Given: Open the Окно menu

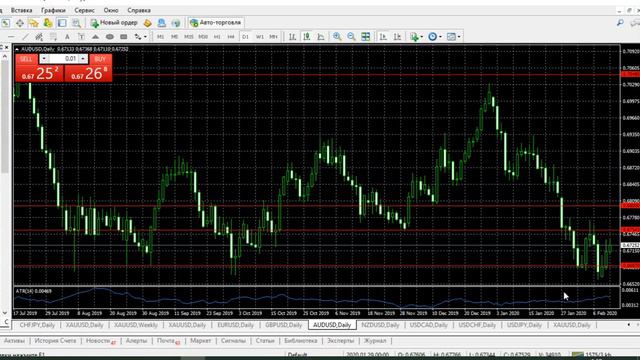Looking at the screenshot, I should 111,10.
